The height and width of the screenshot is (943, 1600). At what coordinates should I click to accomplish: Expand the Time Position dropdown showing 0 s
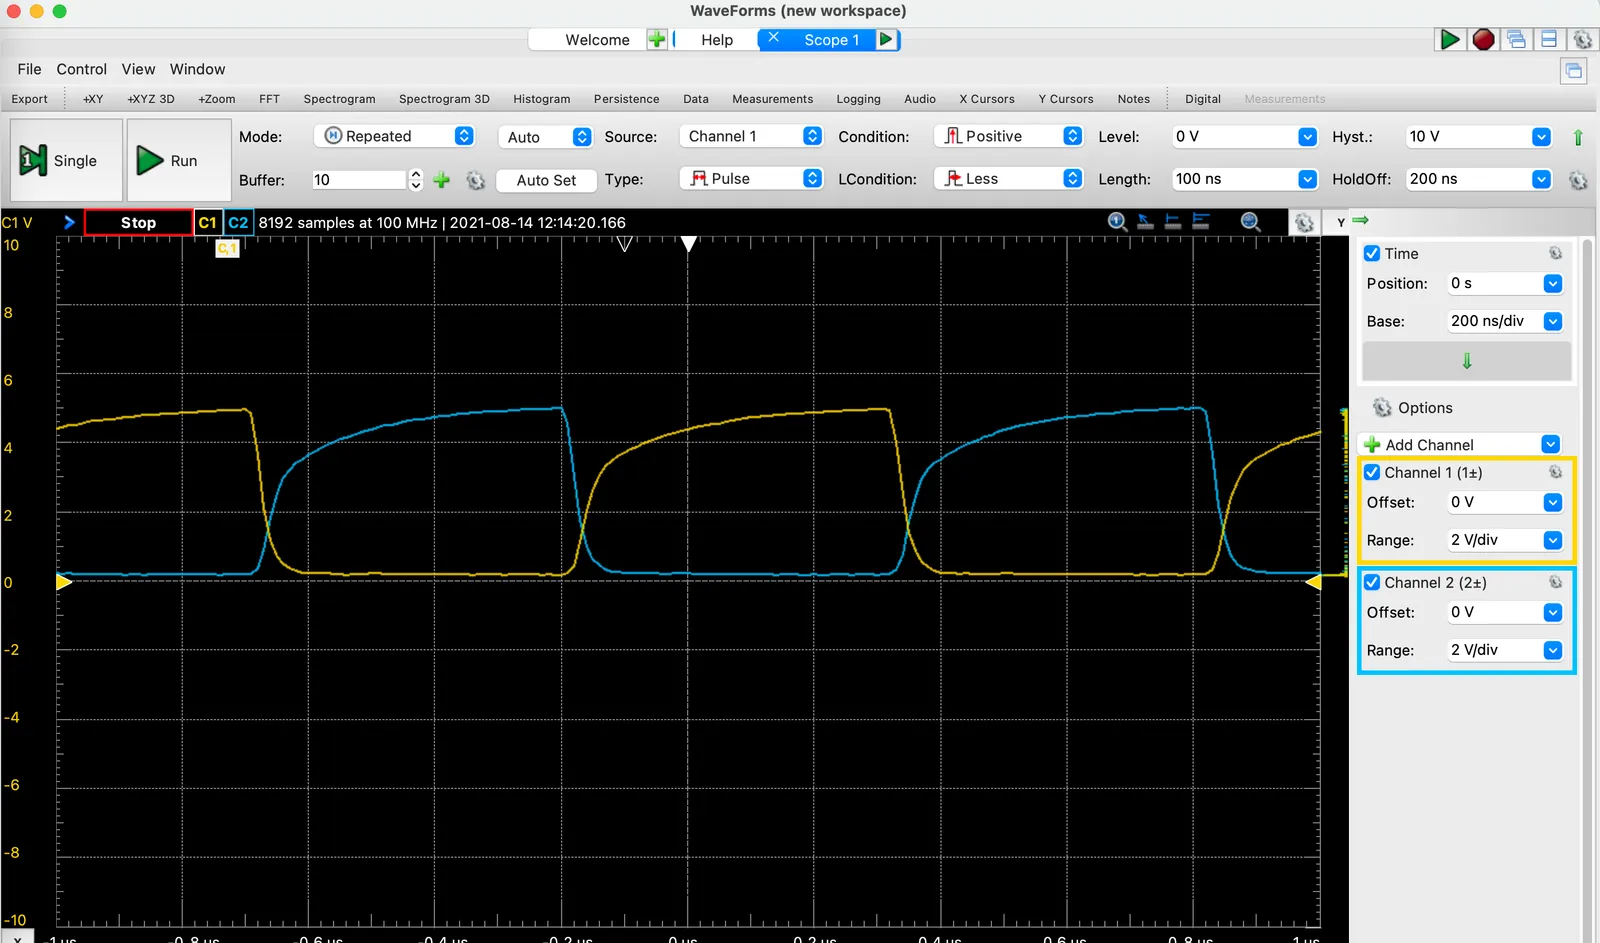pyautogui.click(x=1552, y=284)
